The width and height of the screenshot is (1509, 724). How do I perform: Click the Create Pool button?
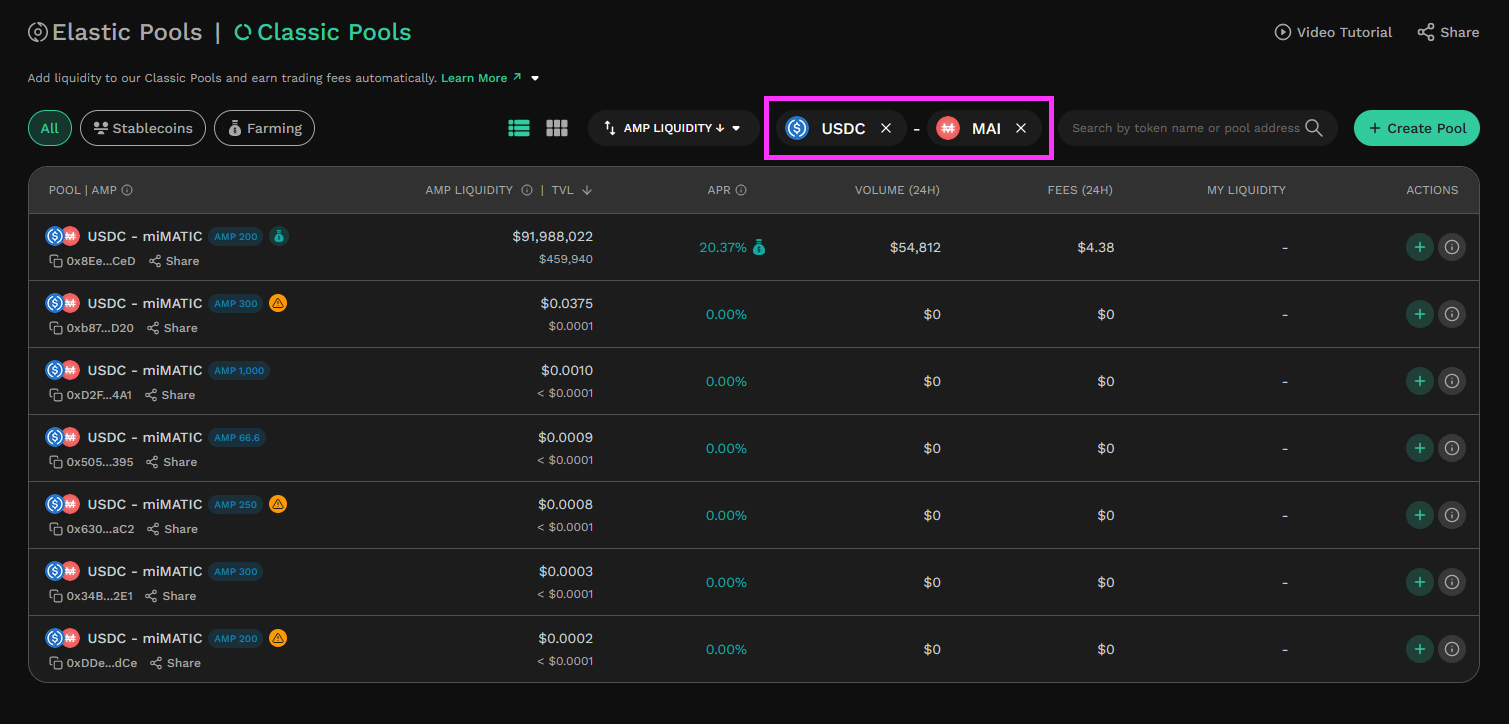tap(1417, 128)
